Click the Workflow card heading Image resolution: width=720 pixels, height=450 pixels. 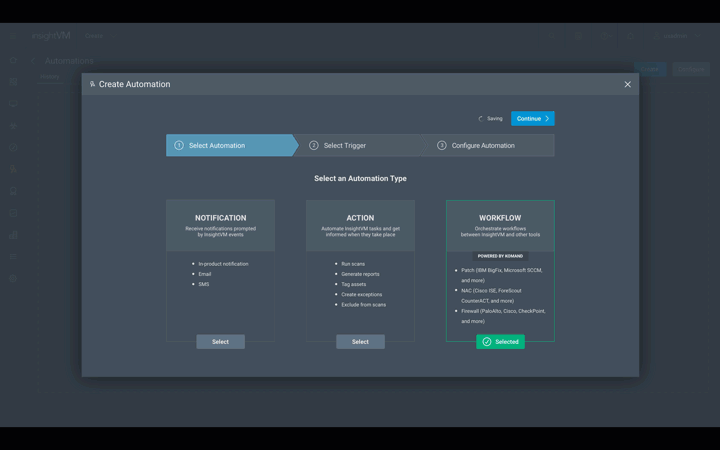500,218
